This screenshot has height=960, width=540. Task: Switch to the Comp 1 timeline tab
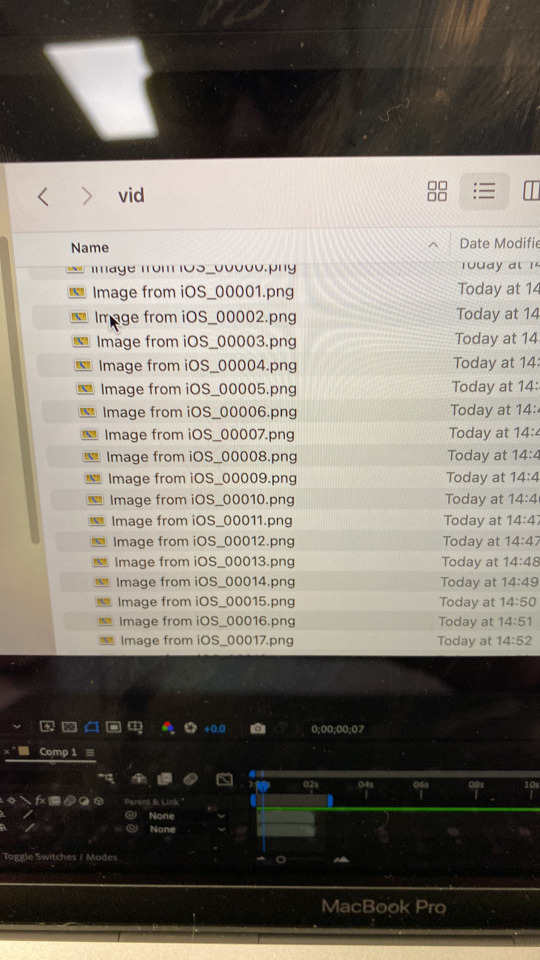click(x=58, y=752)
